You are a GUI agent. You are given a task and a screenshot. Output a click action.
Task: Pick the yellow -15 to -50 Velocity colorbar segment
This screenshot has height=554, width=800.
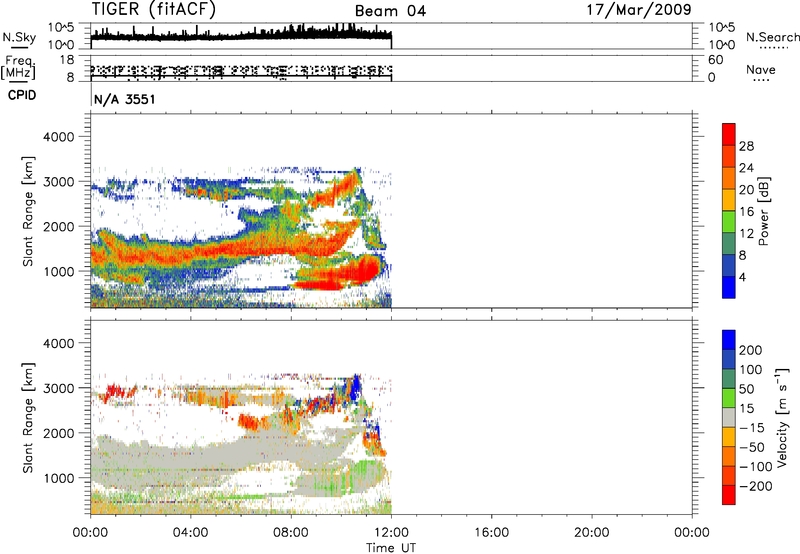pos(729,437)
